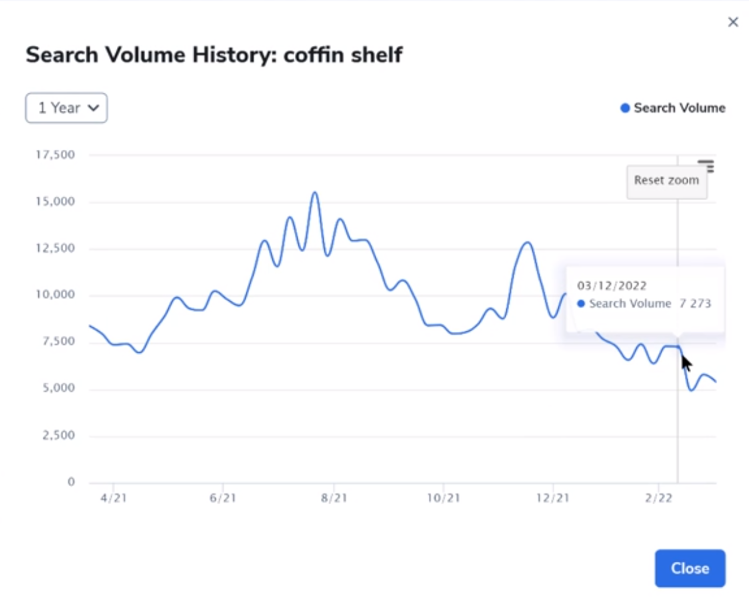Image resolution: width=749 pixels, height=609 pixels.
Task: Click the 2/22 x-axis label
Action: 661,497
